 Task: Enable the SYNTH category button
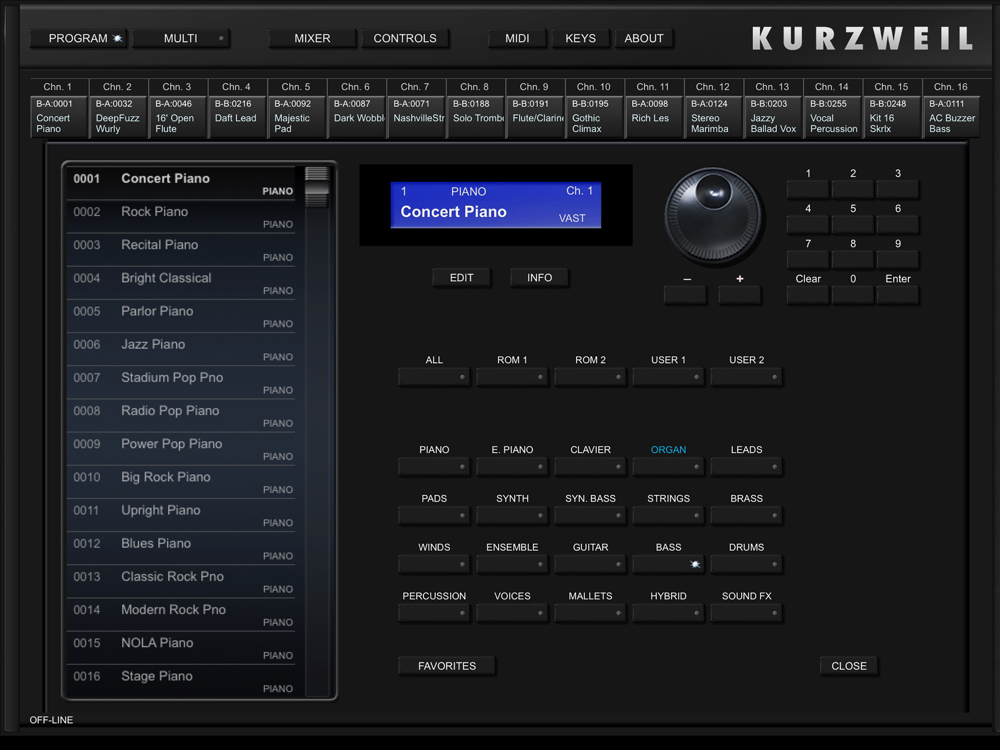[x=512, y=515]
